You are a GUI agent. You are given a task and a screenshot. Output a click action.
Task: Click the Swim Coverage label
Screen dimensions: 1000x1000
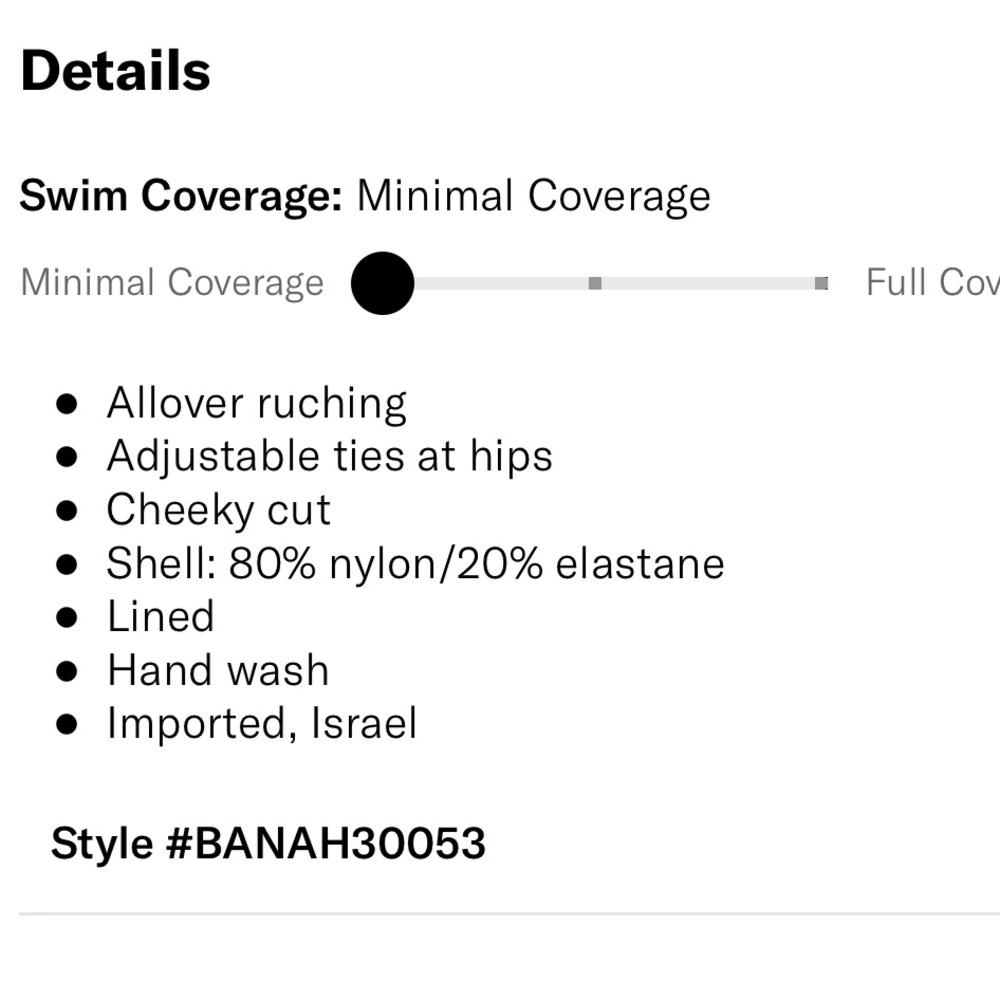(x=182, y=195)
